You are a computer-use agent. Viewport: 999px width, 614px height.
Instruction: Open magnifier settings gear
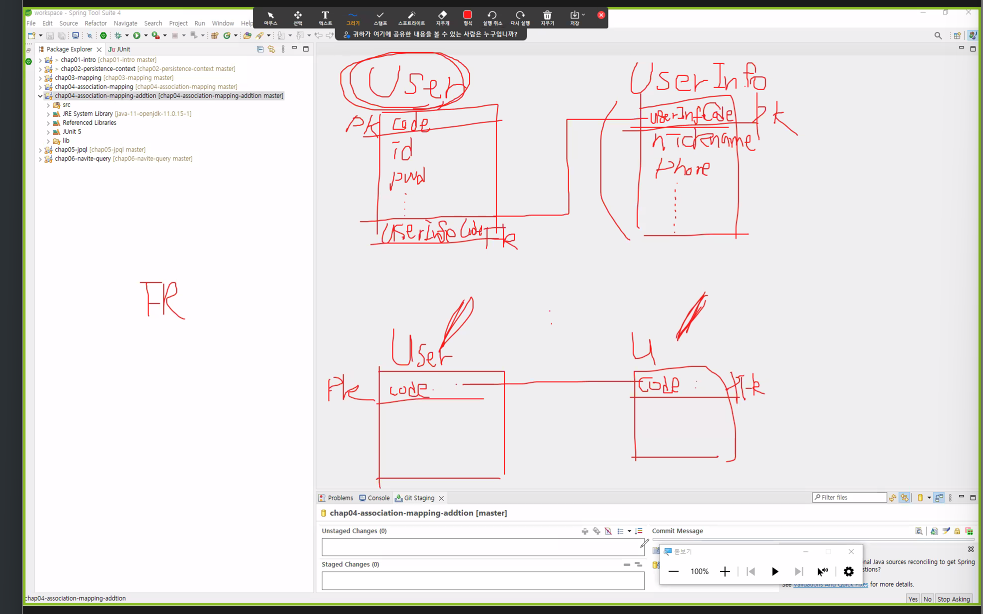coord(849,571)
